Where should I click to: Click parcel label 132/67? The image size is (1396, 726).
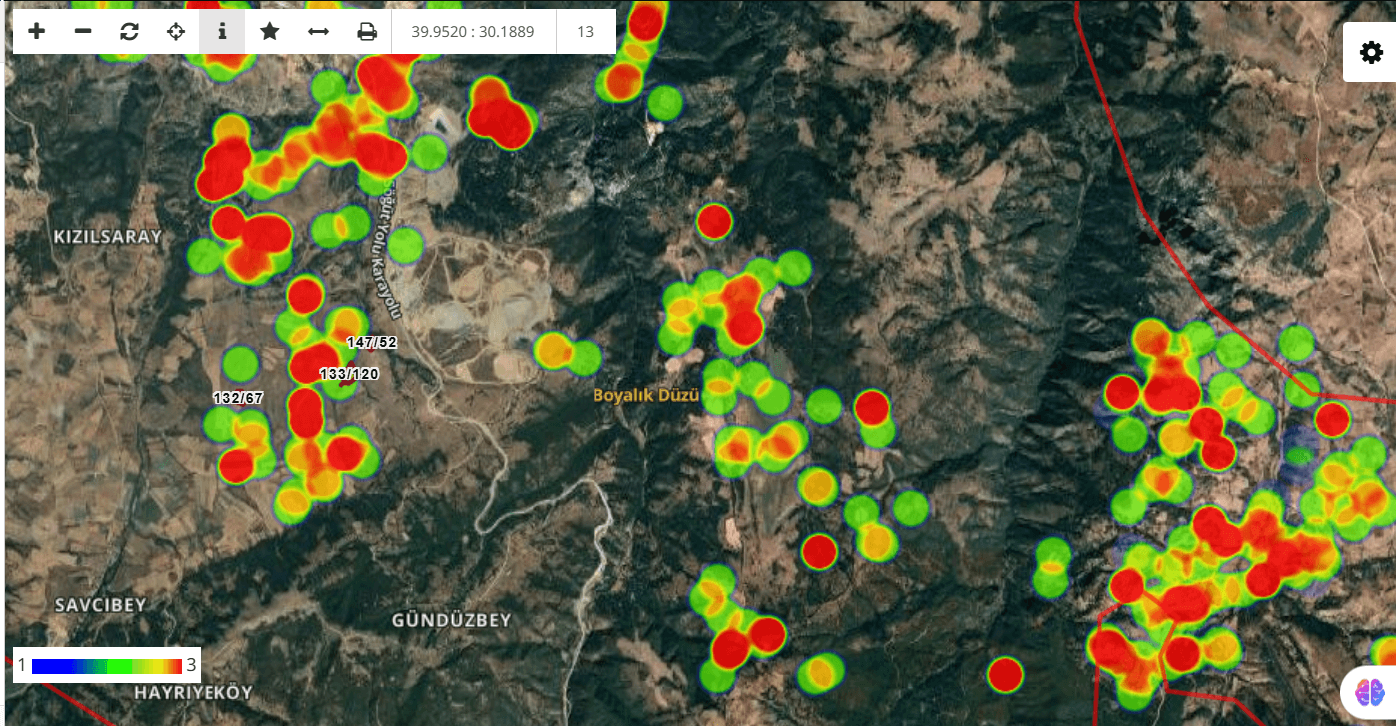click(238, 397)
